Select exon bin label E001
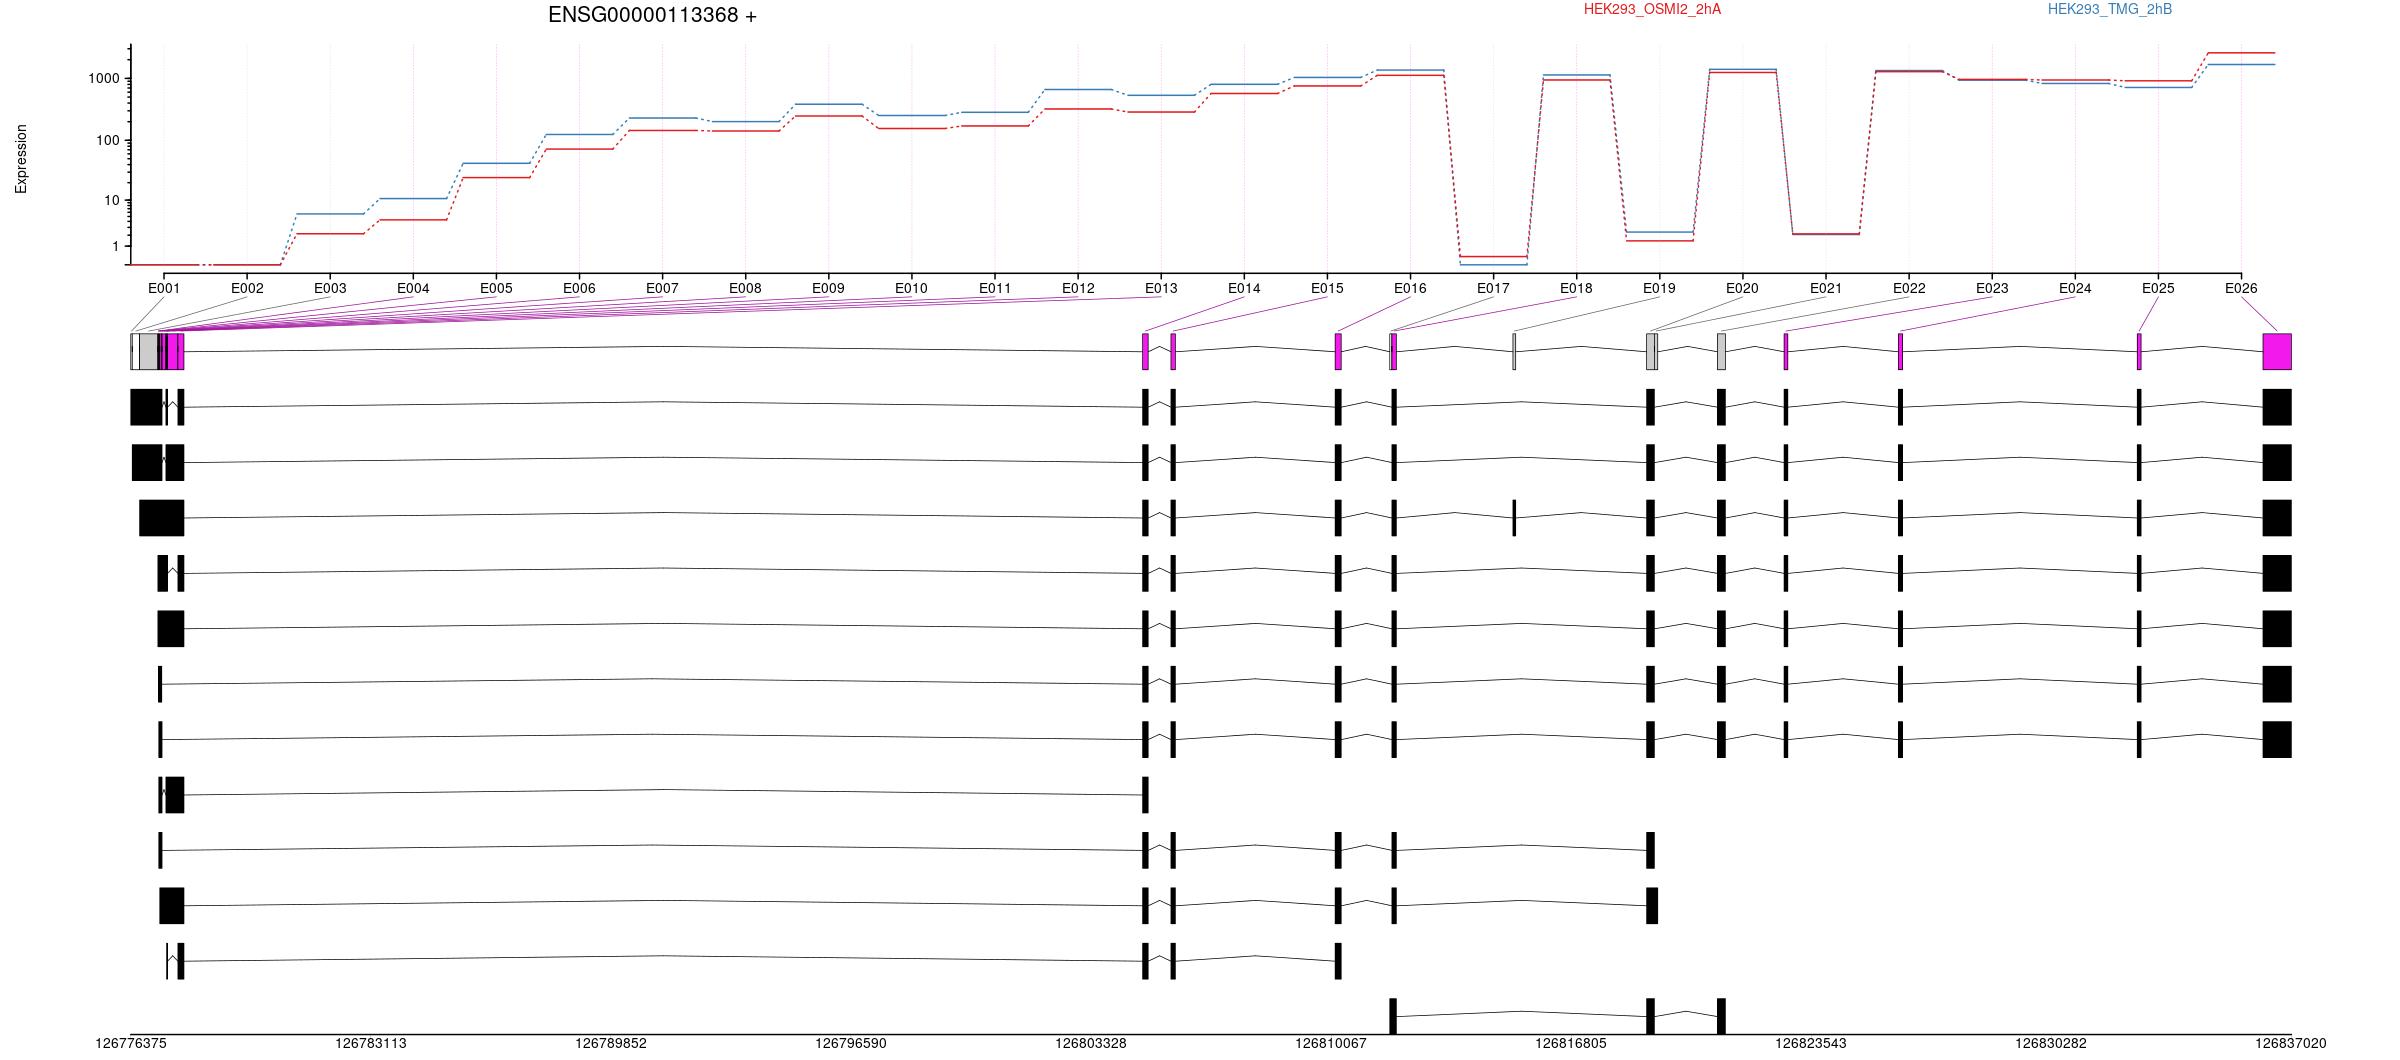Screen dimensions: 2400x1060 click(x=164, y=288)
